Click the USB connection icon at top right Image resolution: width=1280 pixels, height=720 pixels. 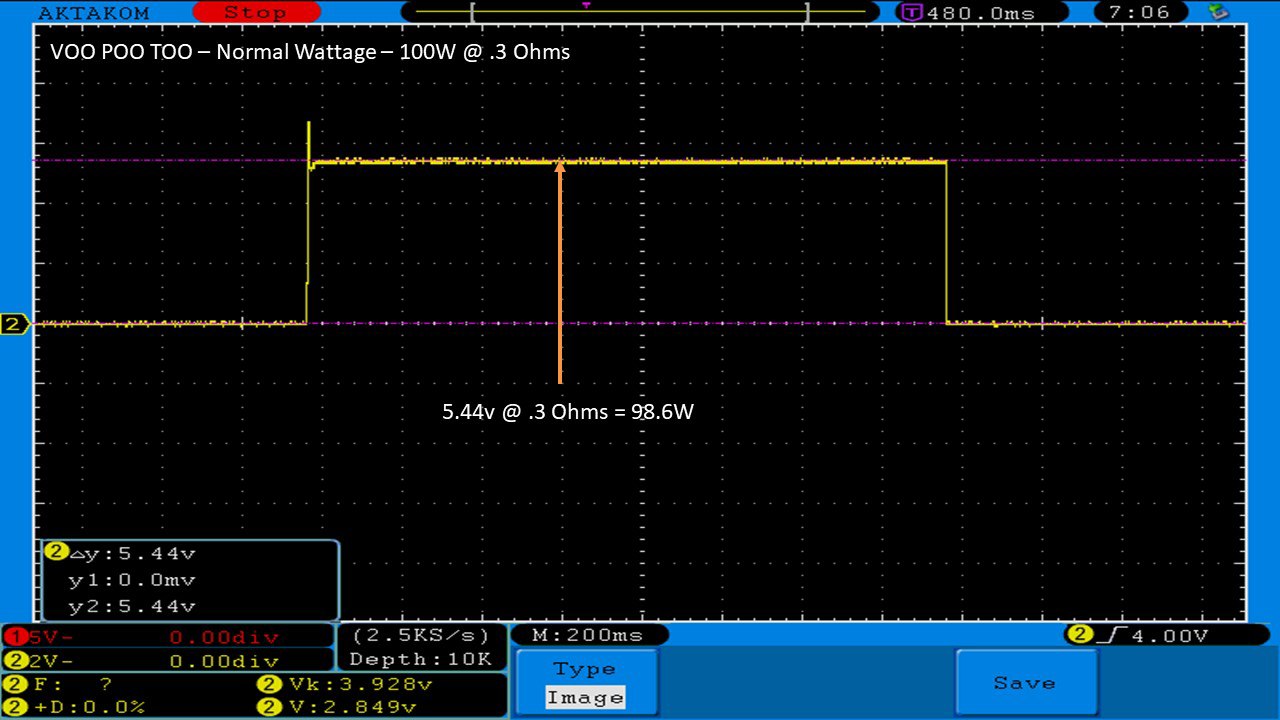(1218, 13)
